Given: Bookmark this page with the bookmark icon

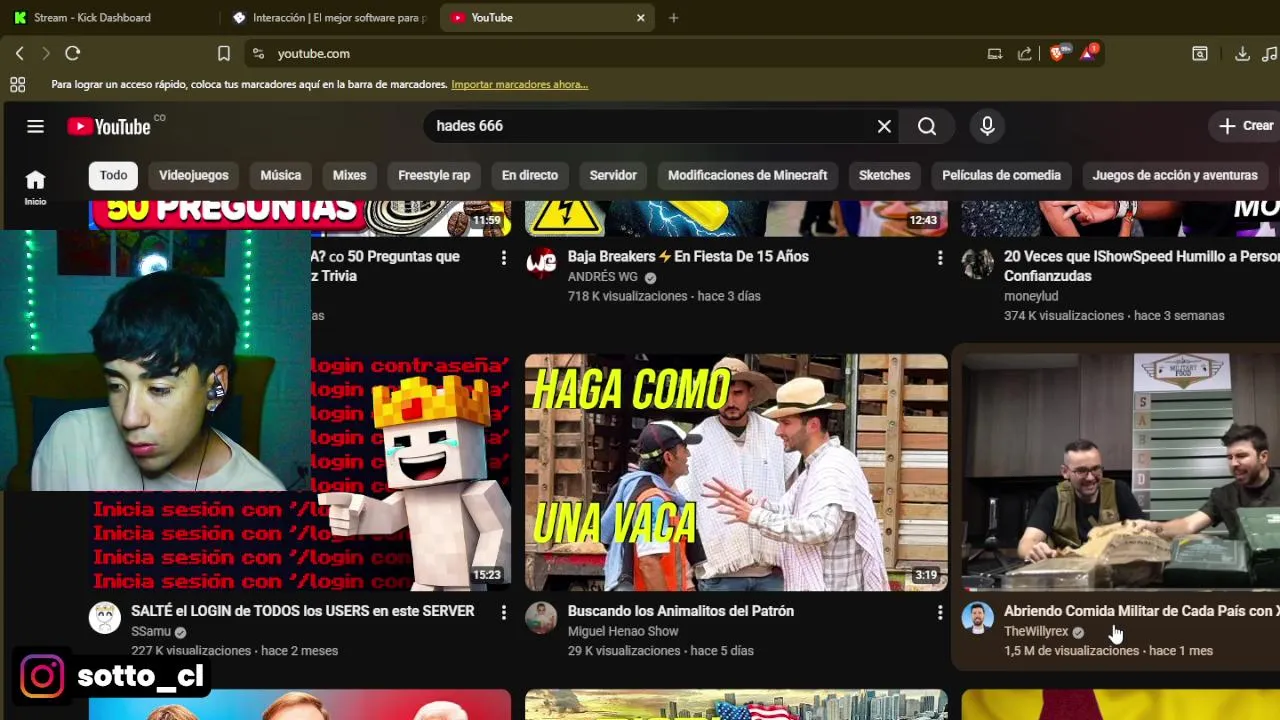Looking at the screenshot, I should [224, 54].
